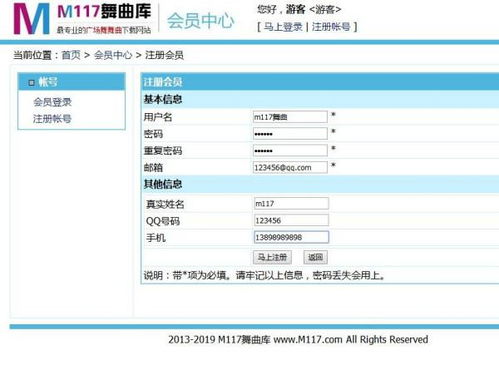The image size is (499, 370).
Task: Select 会员登录 in the sidebar
Action: (52, 102)
